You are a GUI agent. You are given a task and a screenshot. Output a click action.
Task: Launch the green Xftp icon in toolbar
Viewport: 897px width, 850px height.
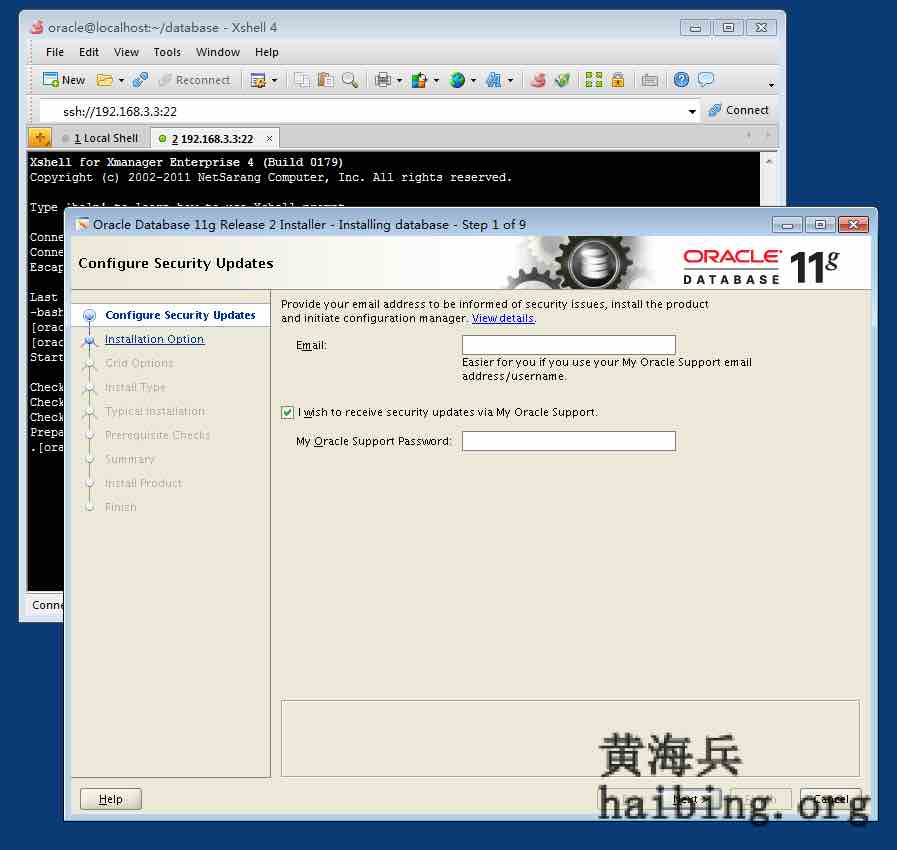point(562,80)
